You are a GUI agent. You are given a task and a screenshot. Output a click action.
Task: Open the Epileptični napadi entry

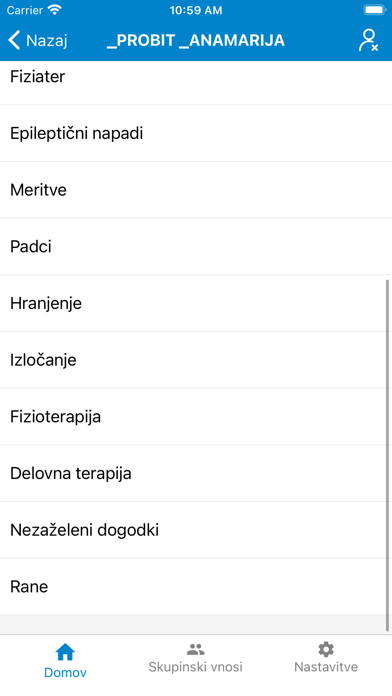click(196, 133)
